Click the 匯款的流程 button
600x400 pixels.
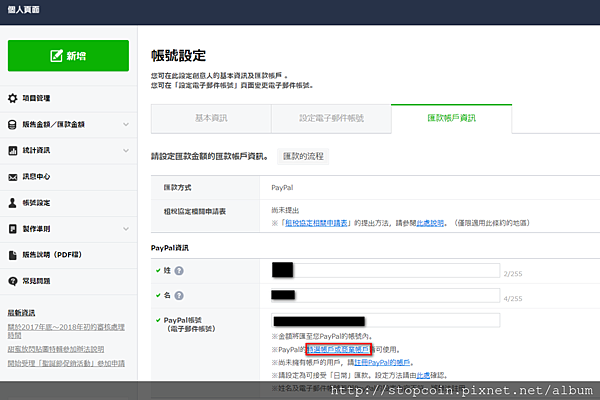[303, 156]
